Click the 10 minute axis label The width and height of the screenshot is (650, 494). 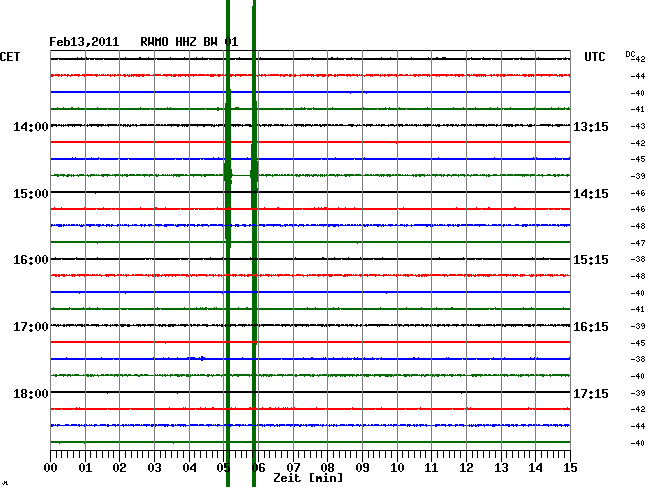click(x=397, y=468)
